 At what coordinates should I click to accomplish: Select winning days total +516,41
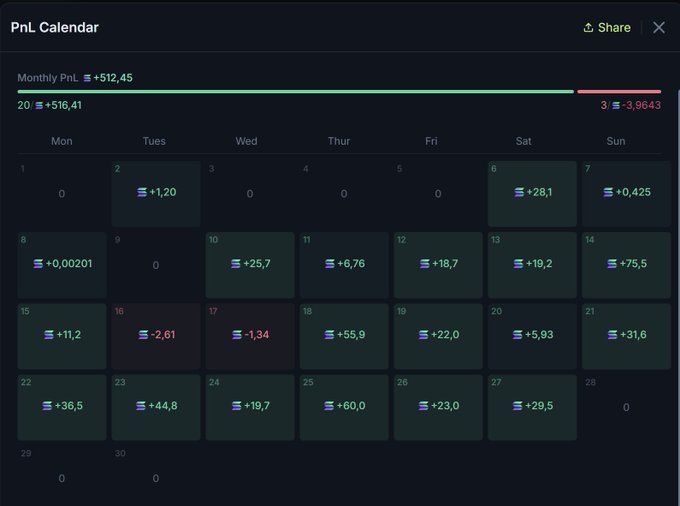click(x=63, y=105)
